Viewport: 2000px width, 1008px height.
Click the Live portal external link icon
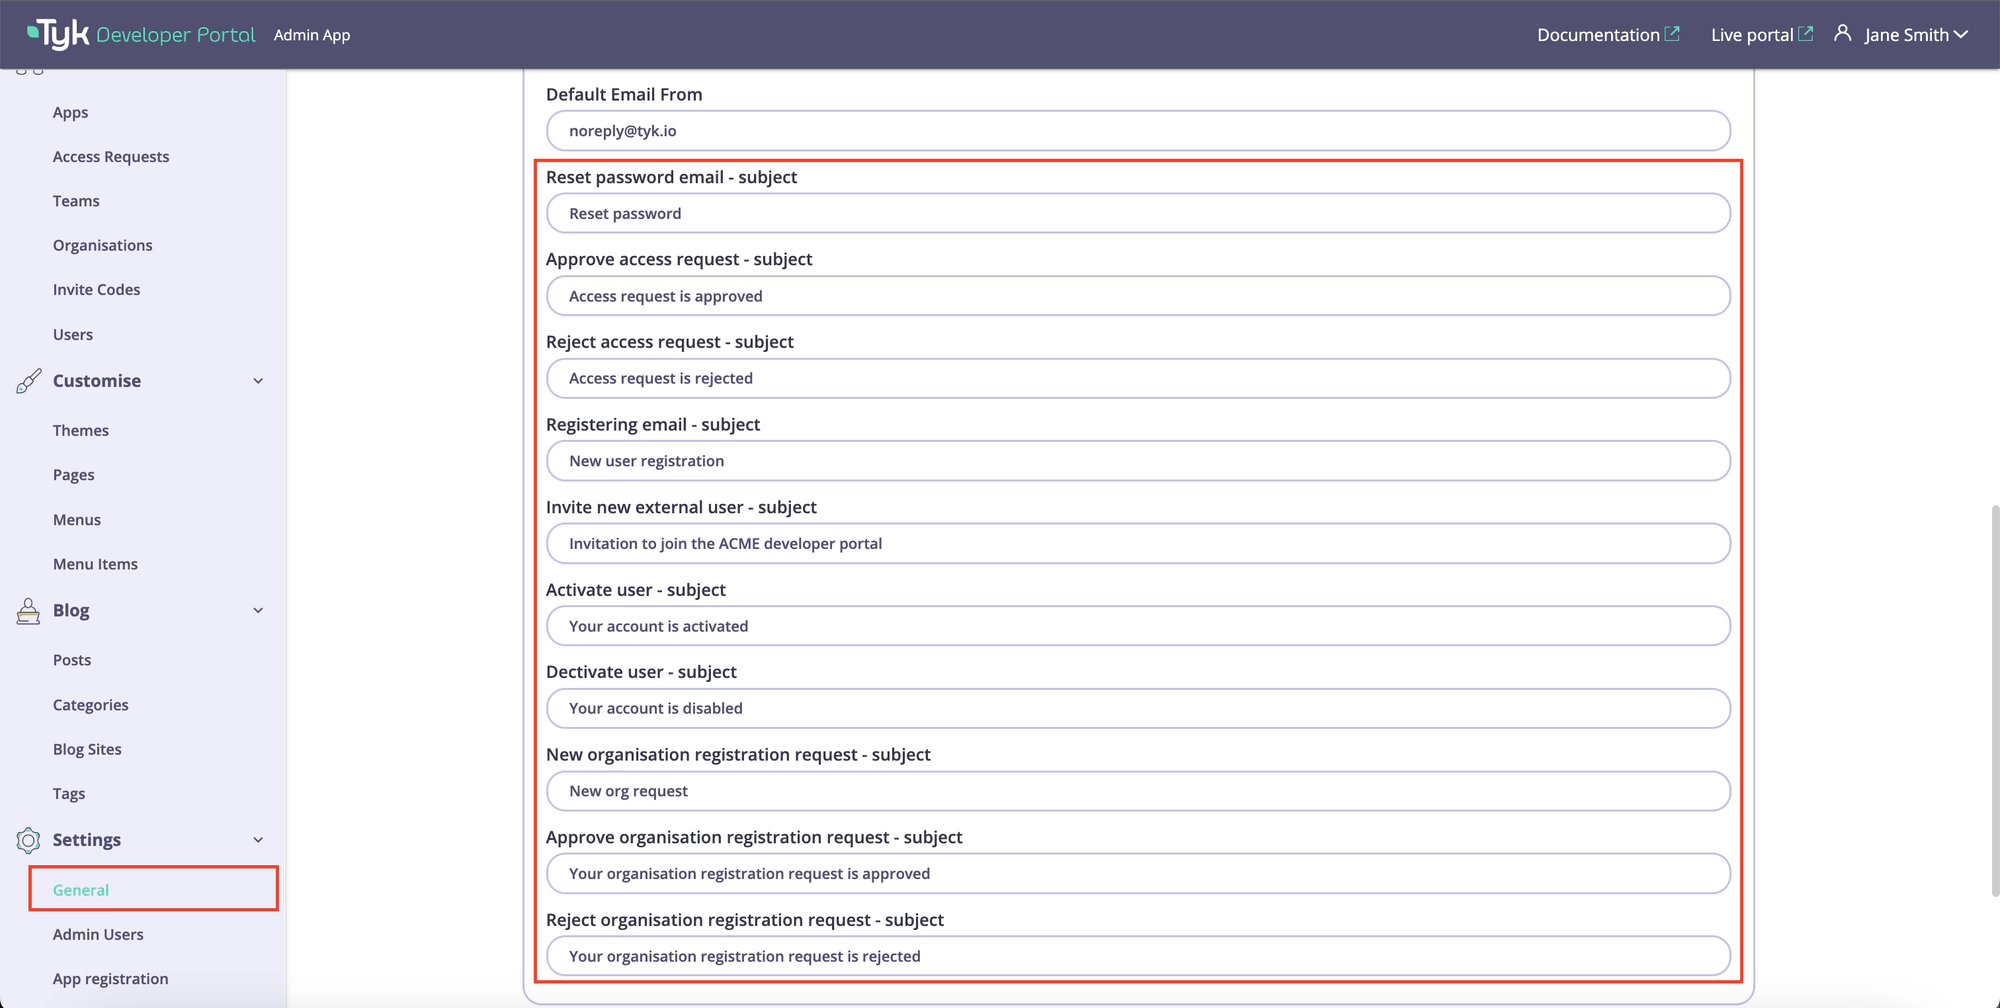tap(1805, 34)
